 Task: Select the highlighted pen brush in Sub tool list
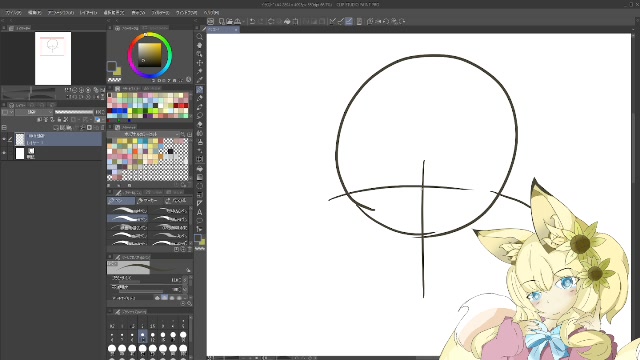click(x=127, y=218)
